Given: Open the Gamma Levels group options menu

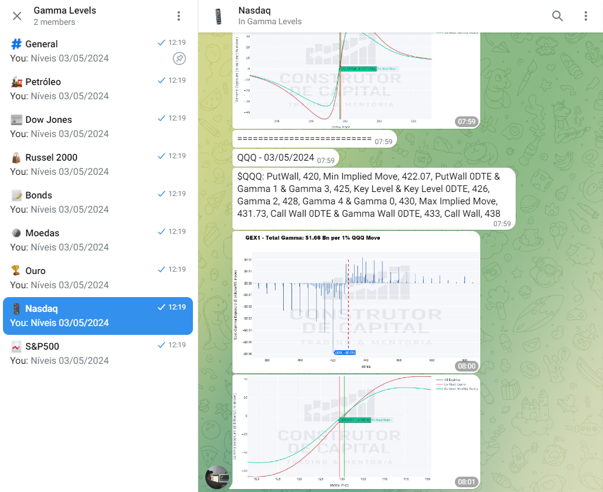Looking at the screenshot, I should coord(178,16).
